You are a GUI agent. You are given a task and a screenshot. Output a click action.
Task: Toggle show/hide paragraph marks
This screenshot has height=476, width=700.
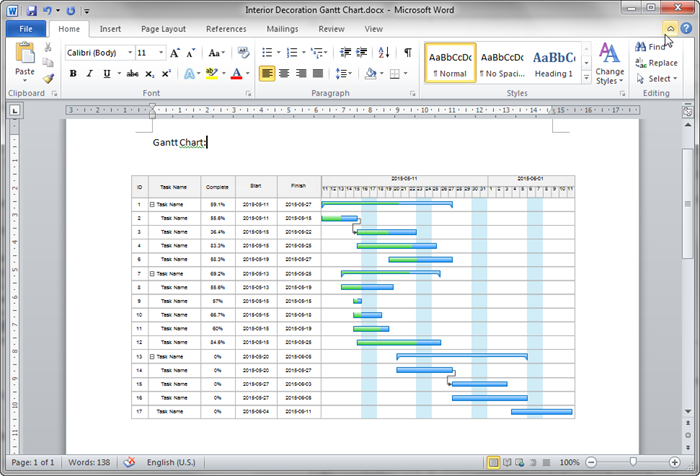pos(408,52)
